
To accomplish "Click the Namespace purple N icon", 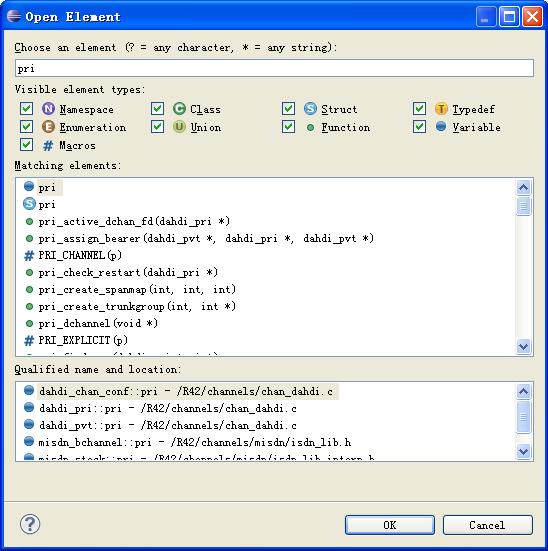I will (49, 109).
